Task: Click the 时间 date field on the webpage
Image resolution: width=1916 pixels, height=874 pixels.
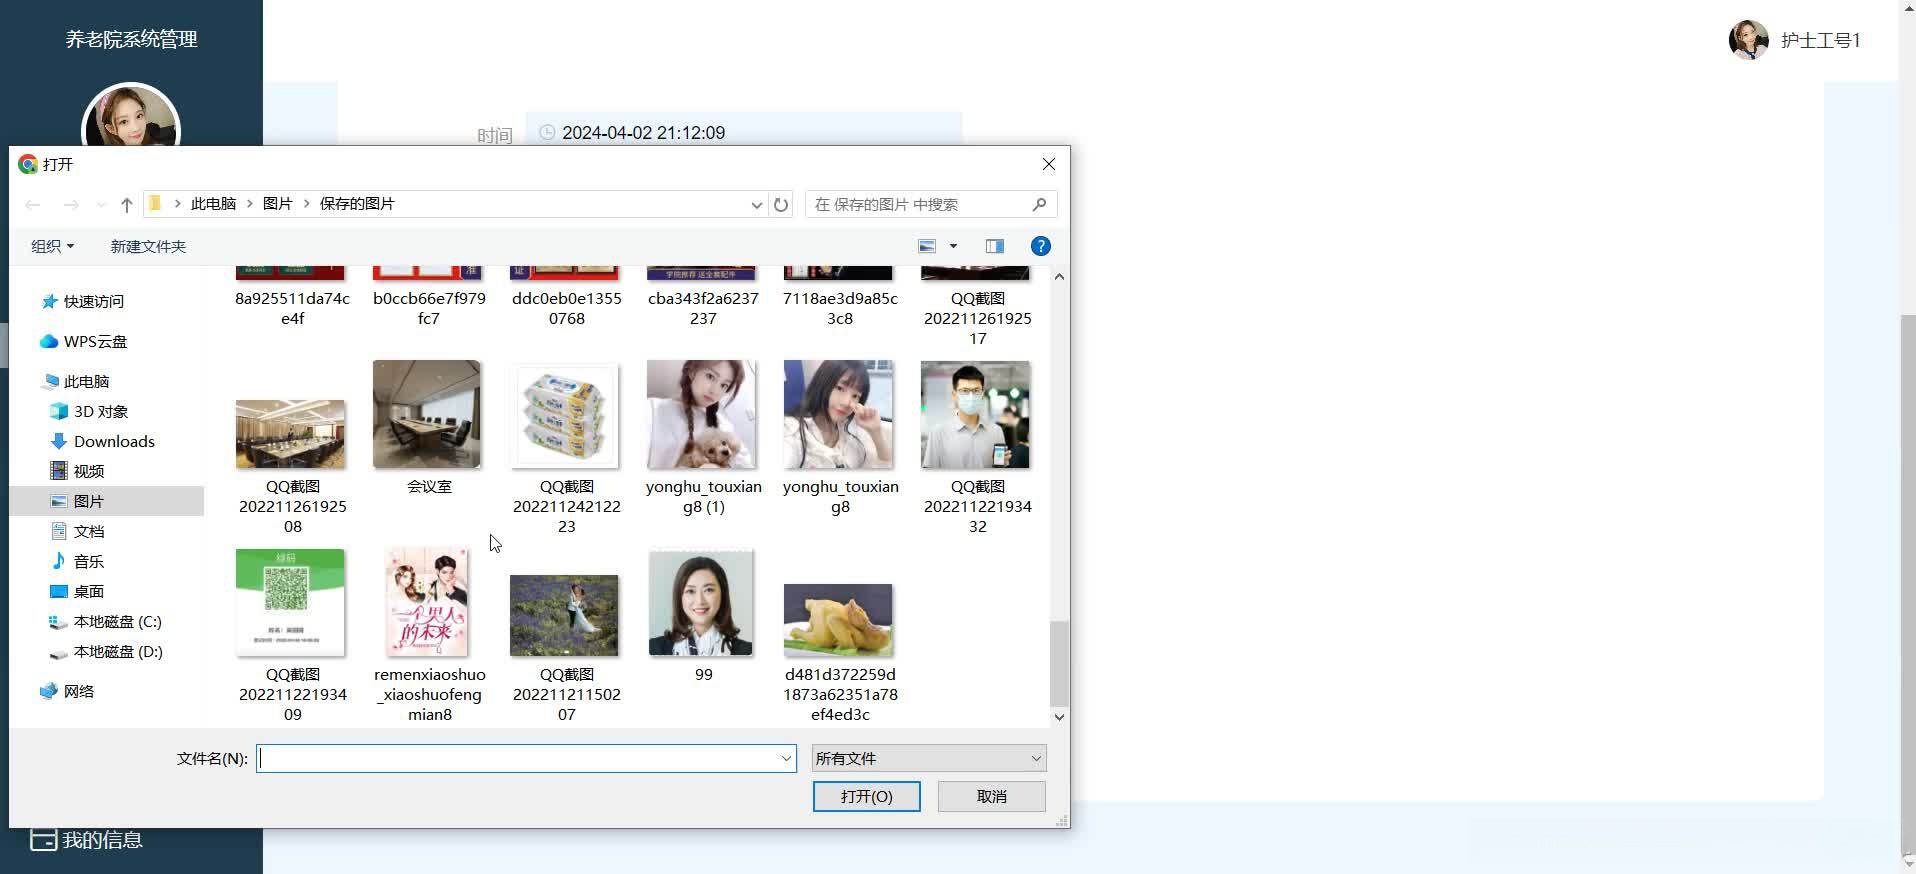Action: point(744,133)
